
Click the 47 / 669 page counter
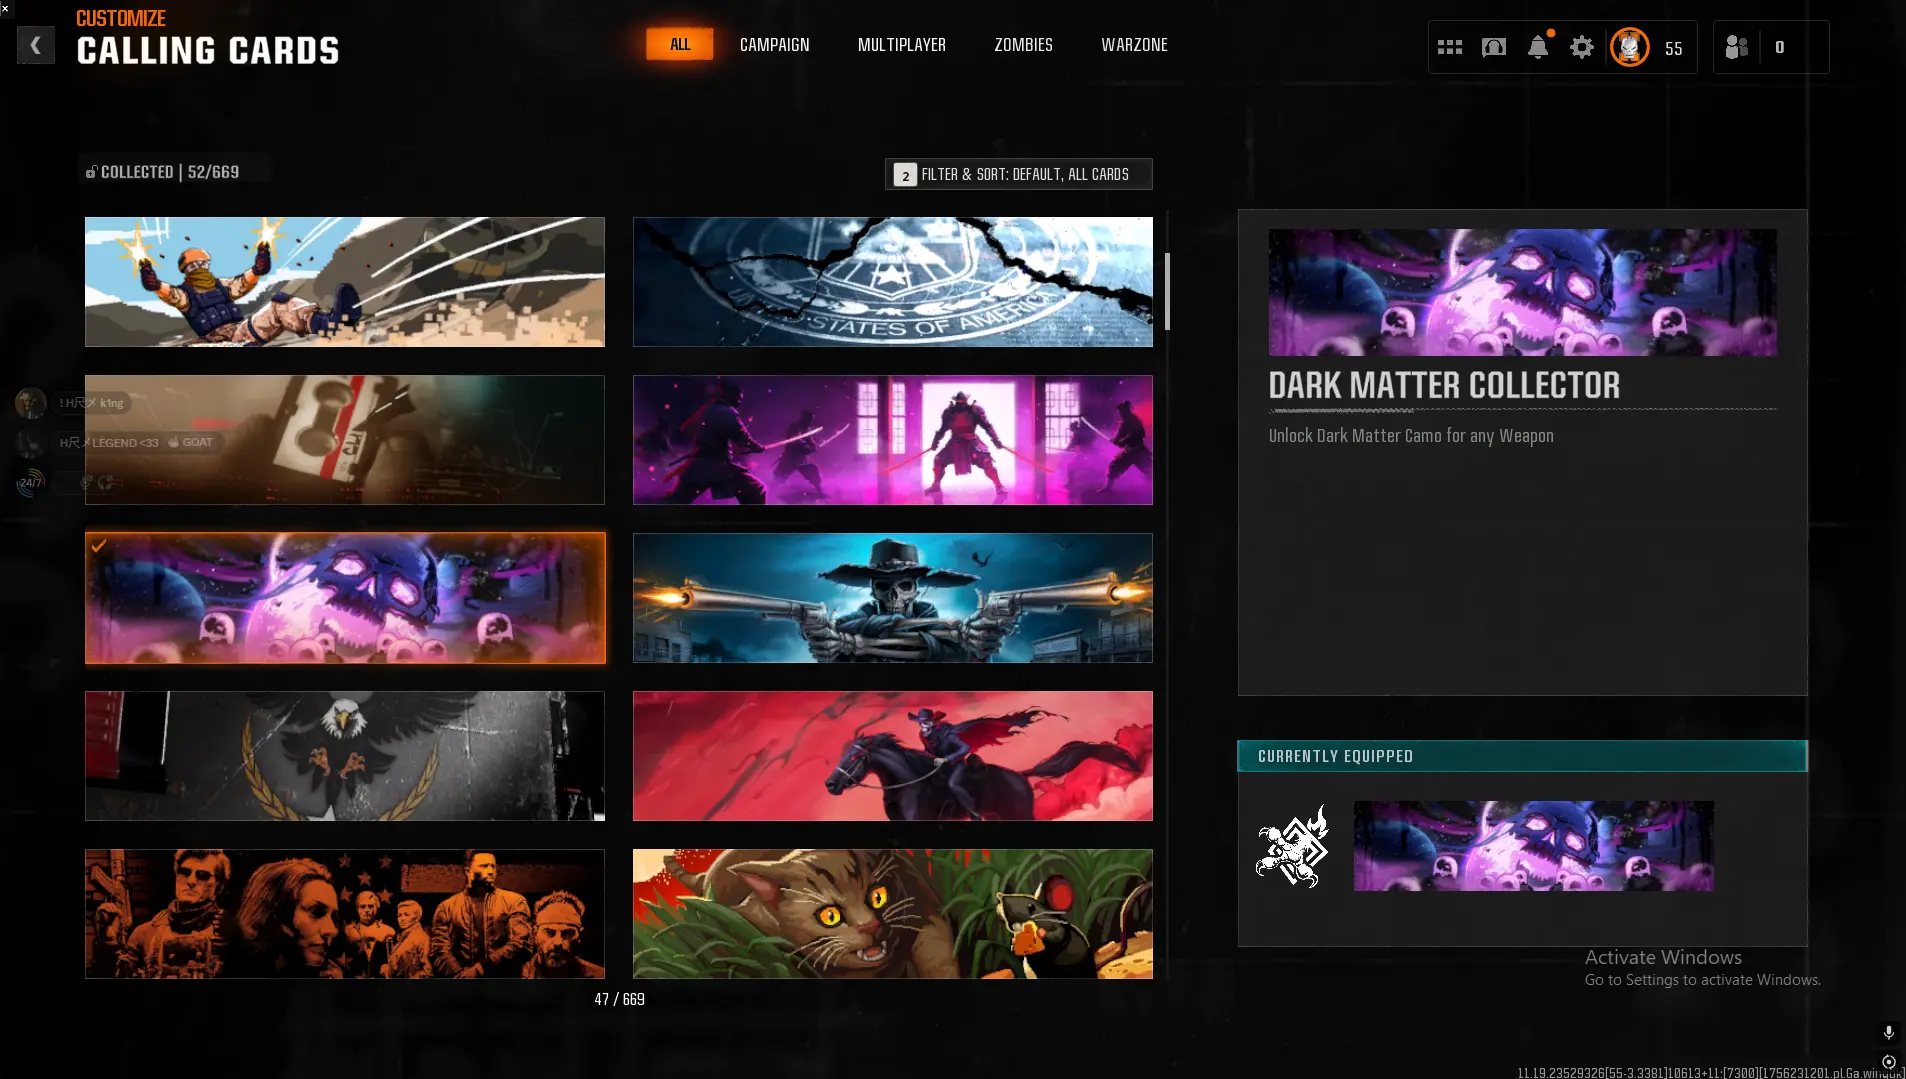point(619,999)
